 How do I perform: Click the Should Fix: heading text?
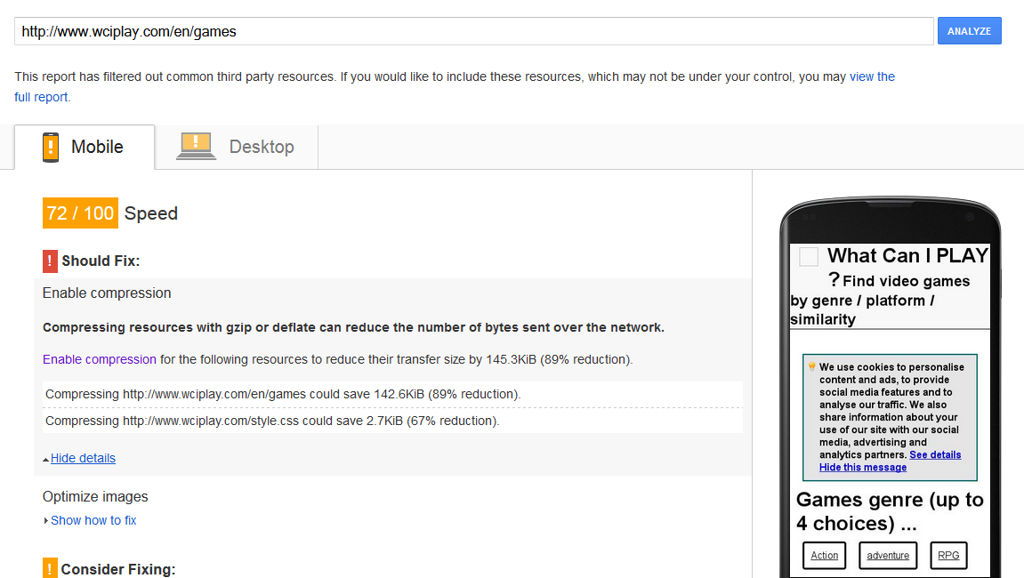point(101,261)
